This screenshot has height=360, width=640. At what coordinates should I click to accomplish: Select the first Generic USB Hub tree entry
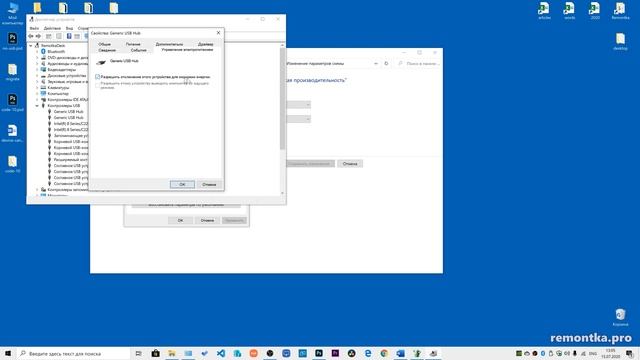coord(68,111)
